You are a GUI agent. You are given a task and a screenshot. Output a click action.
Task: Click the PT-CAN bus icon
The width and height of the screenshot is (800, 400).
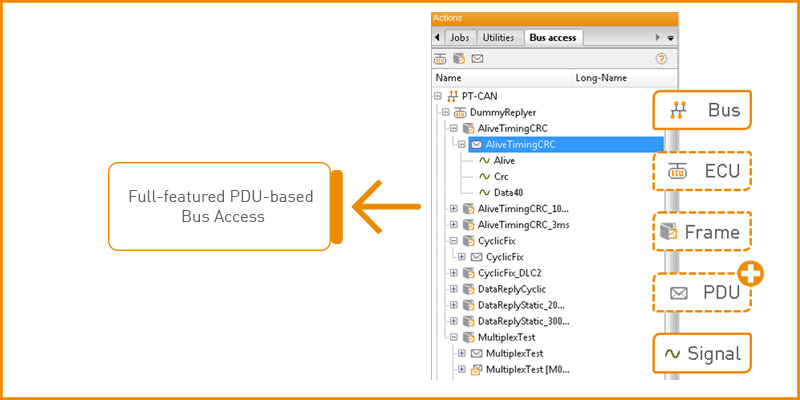(x=451, y=97)
